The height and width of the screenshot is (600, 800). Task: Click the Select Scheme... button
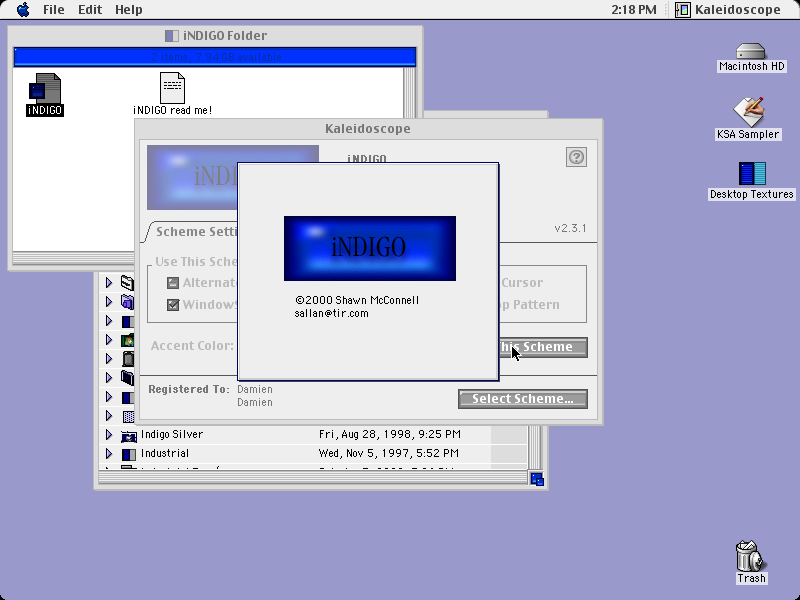tap(522, 399)
